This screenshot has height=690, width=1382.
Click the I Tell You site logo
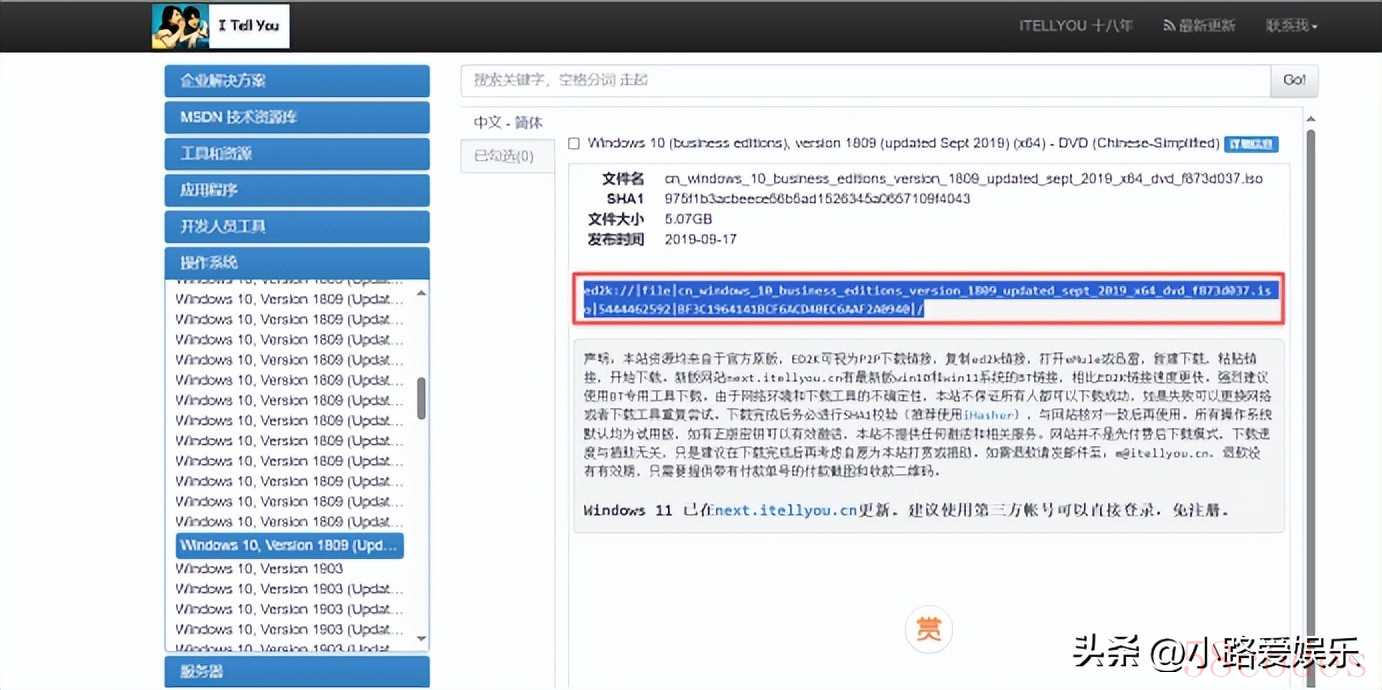click(x=220, y=26)
